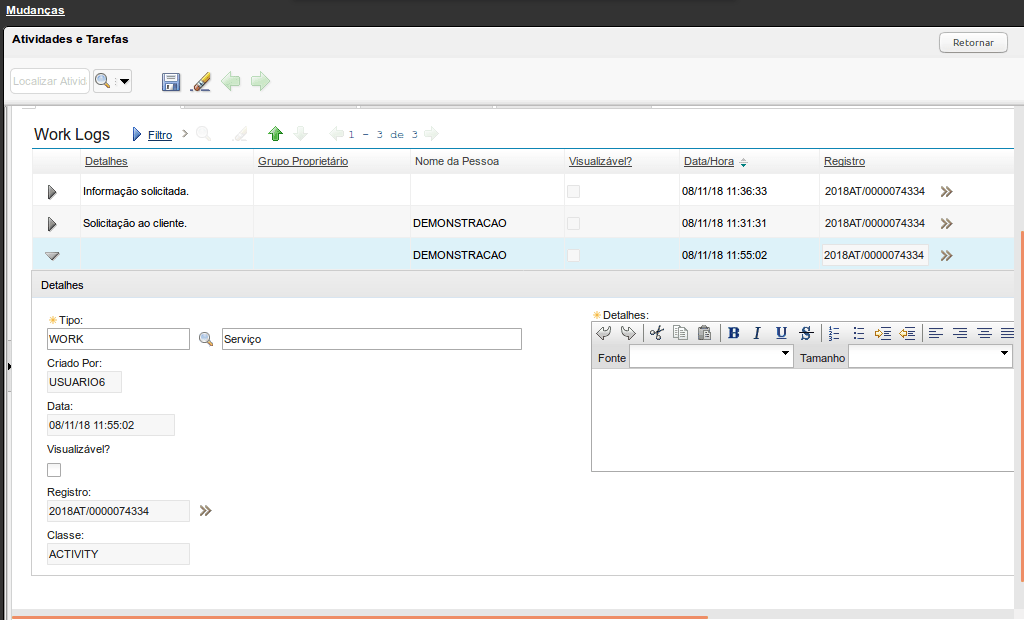Select the 'DEMONSTRACAO' name in the 11:31:31 row
Viewport: 1024px width, 620px height.
460,223
